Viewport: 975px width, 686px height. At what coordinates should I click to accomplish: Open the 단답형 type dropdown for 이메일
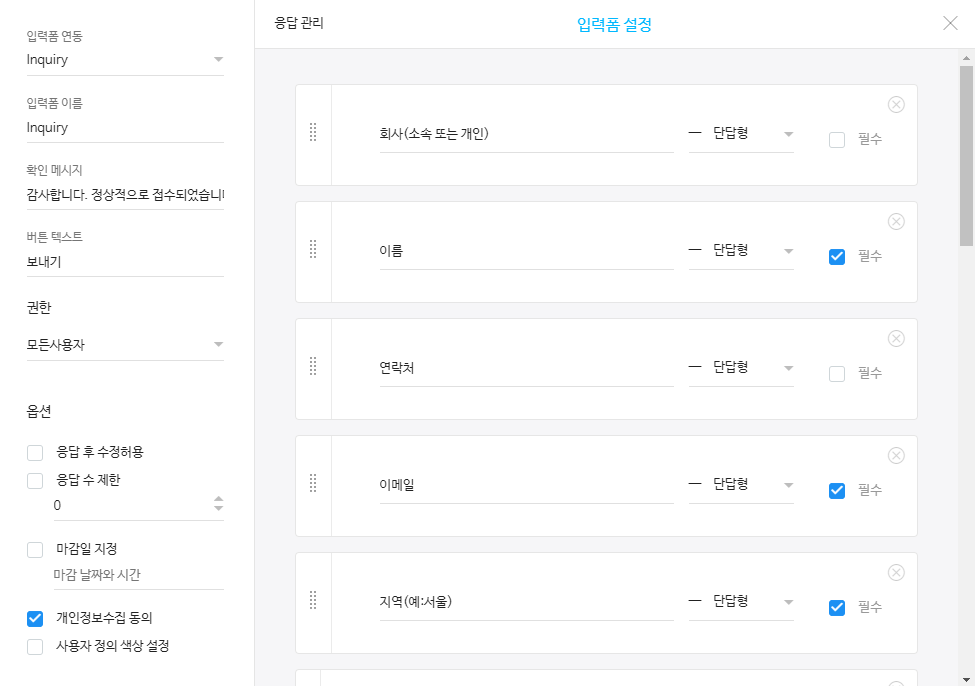(741, 484)
